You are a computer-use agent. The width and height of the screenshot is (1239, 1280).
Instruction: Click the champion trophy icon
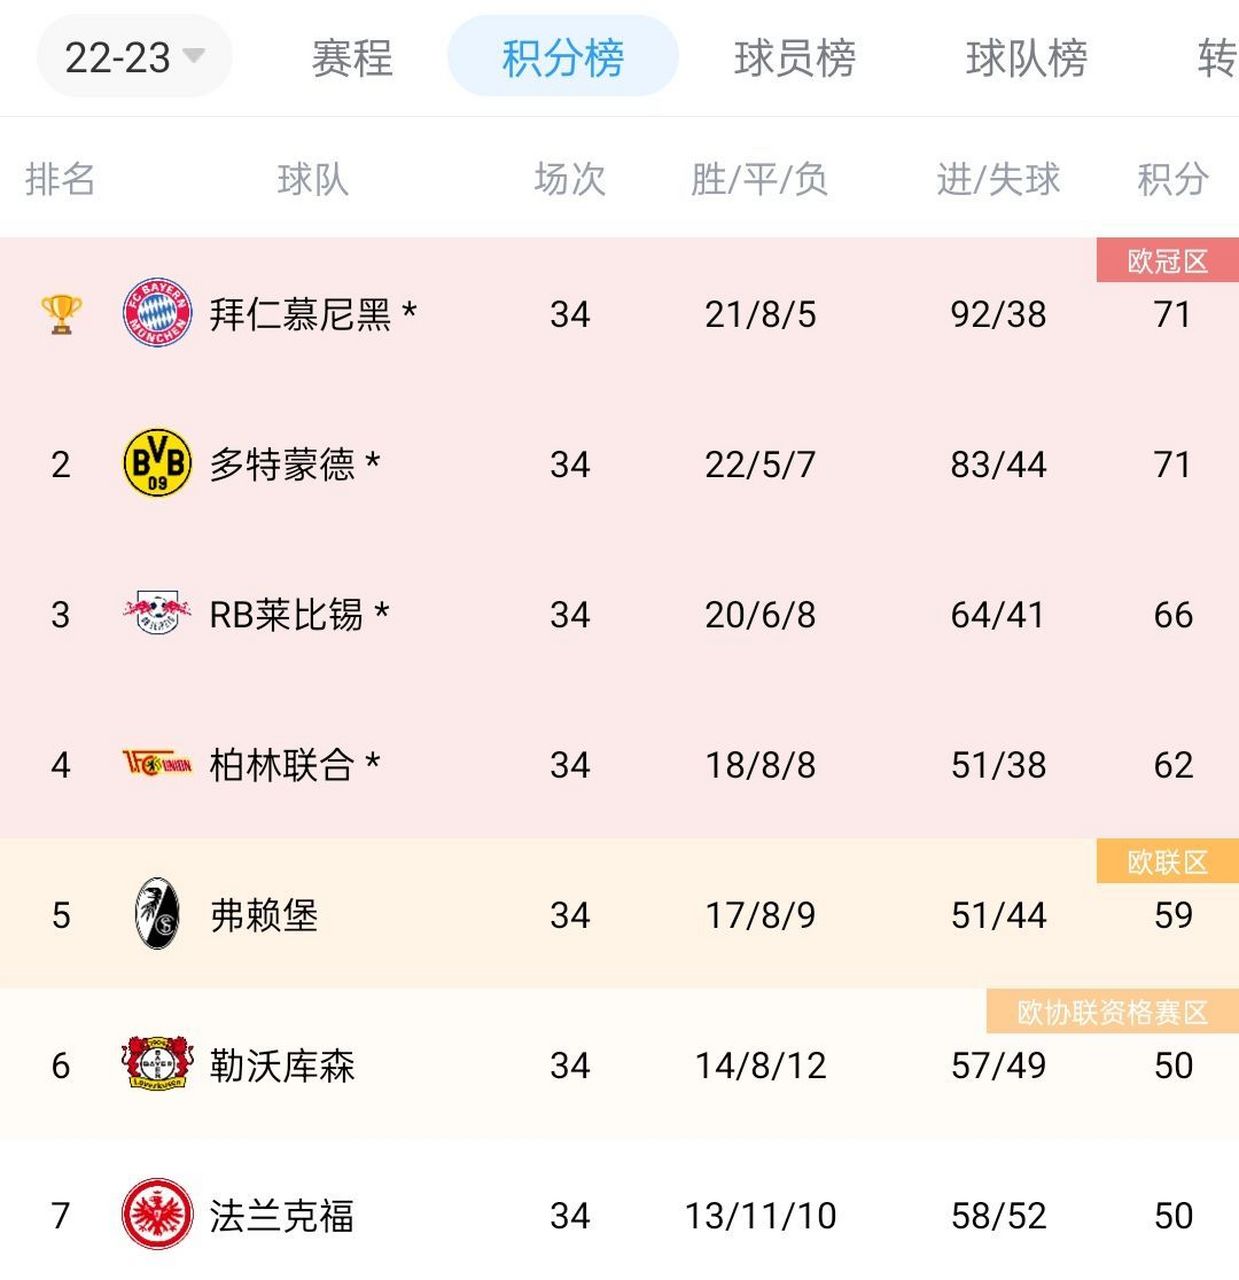[60, 313]
